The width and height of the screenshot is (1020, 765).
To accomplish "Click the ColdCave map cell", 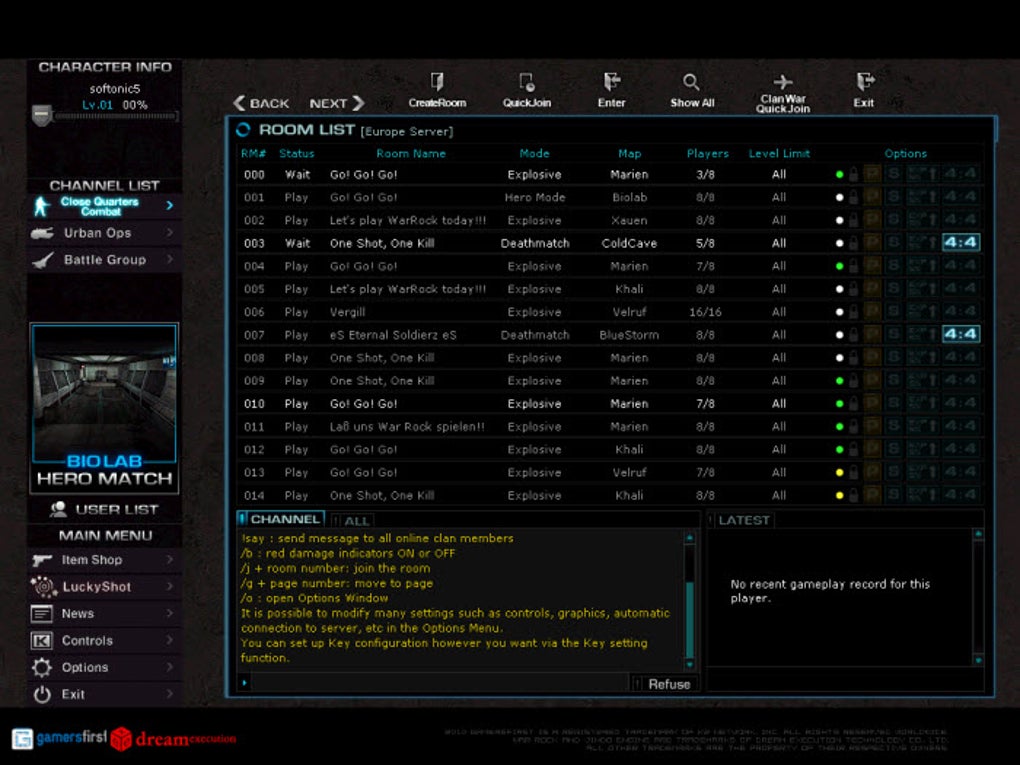I will click(629, 243).
